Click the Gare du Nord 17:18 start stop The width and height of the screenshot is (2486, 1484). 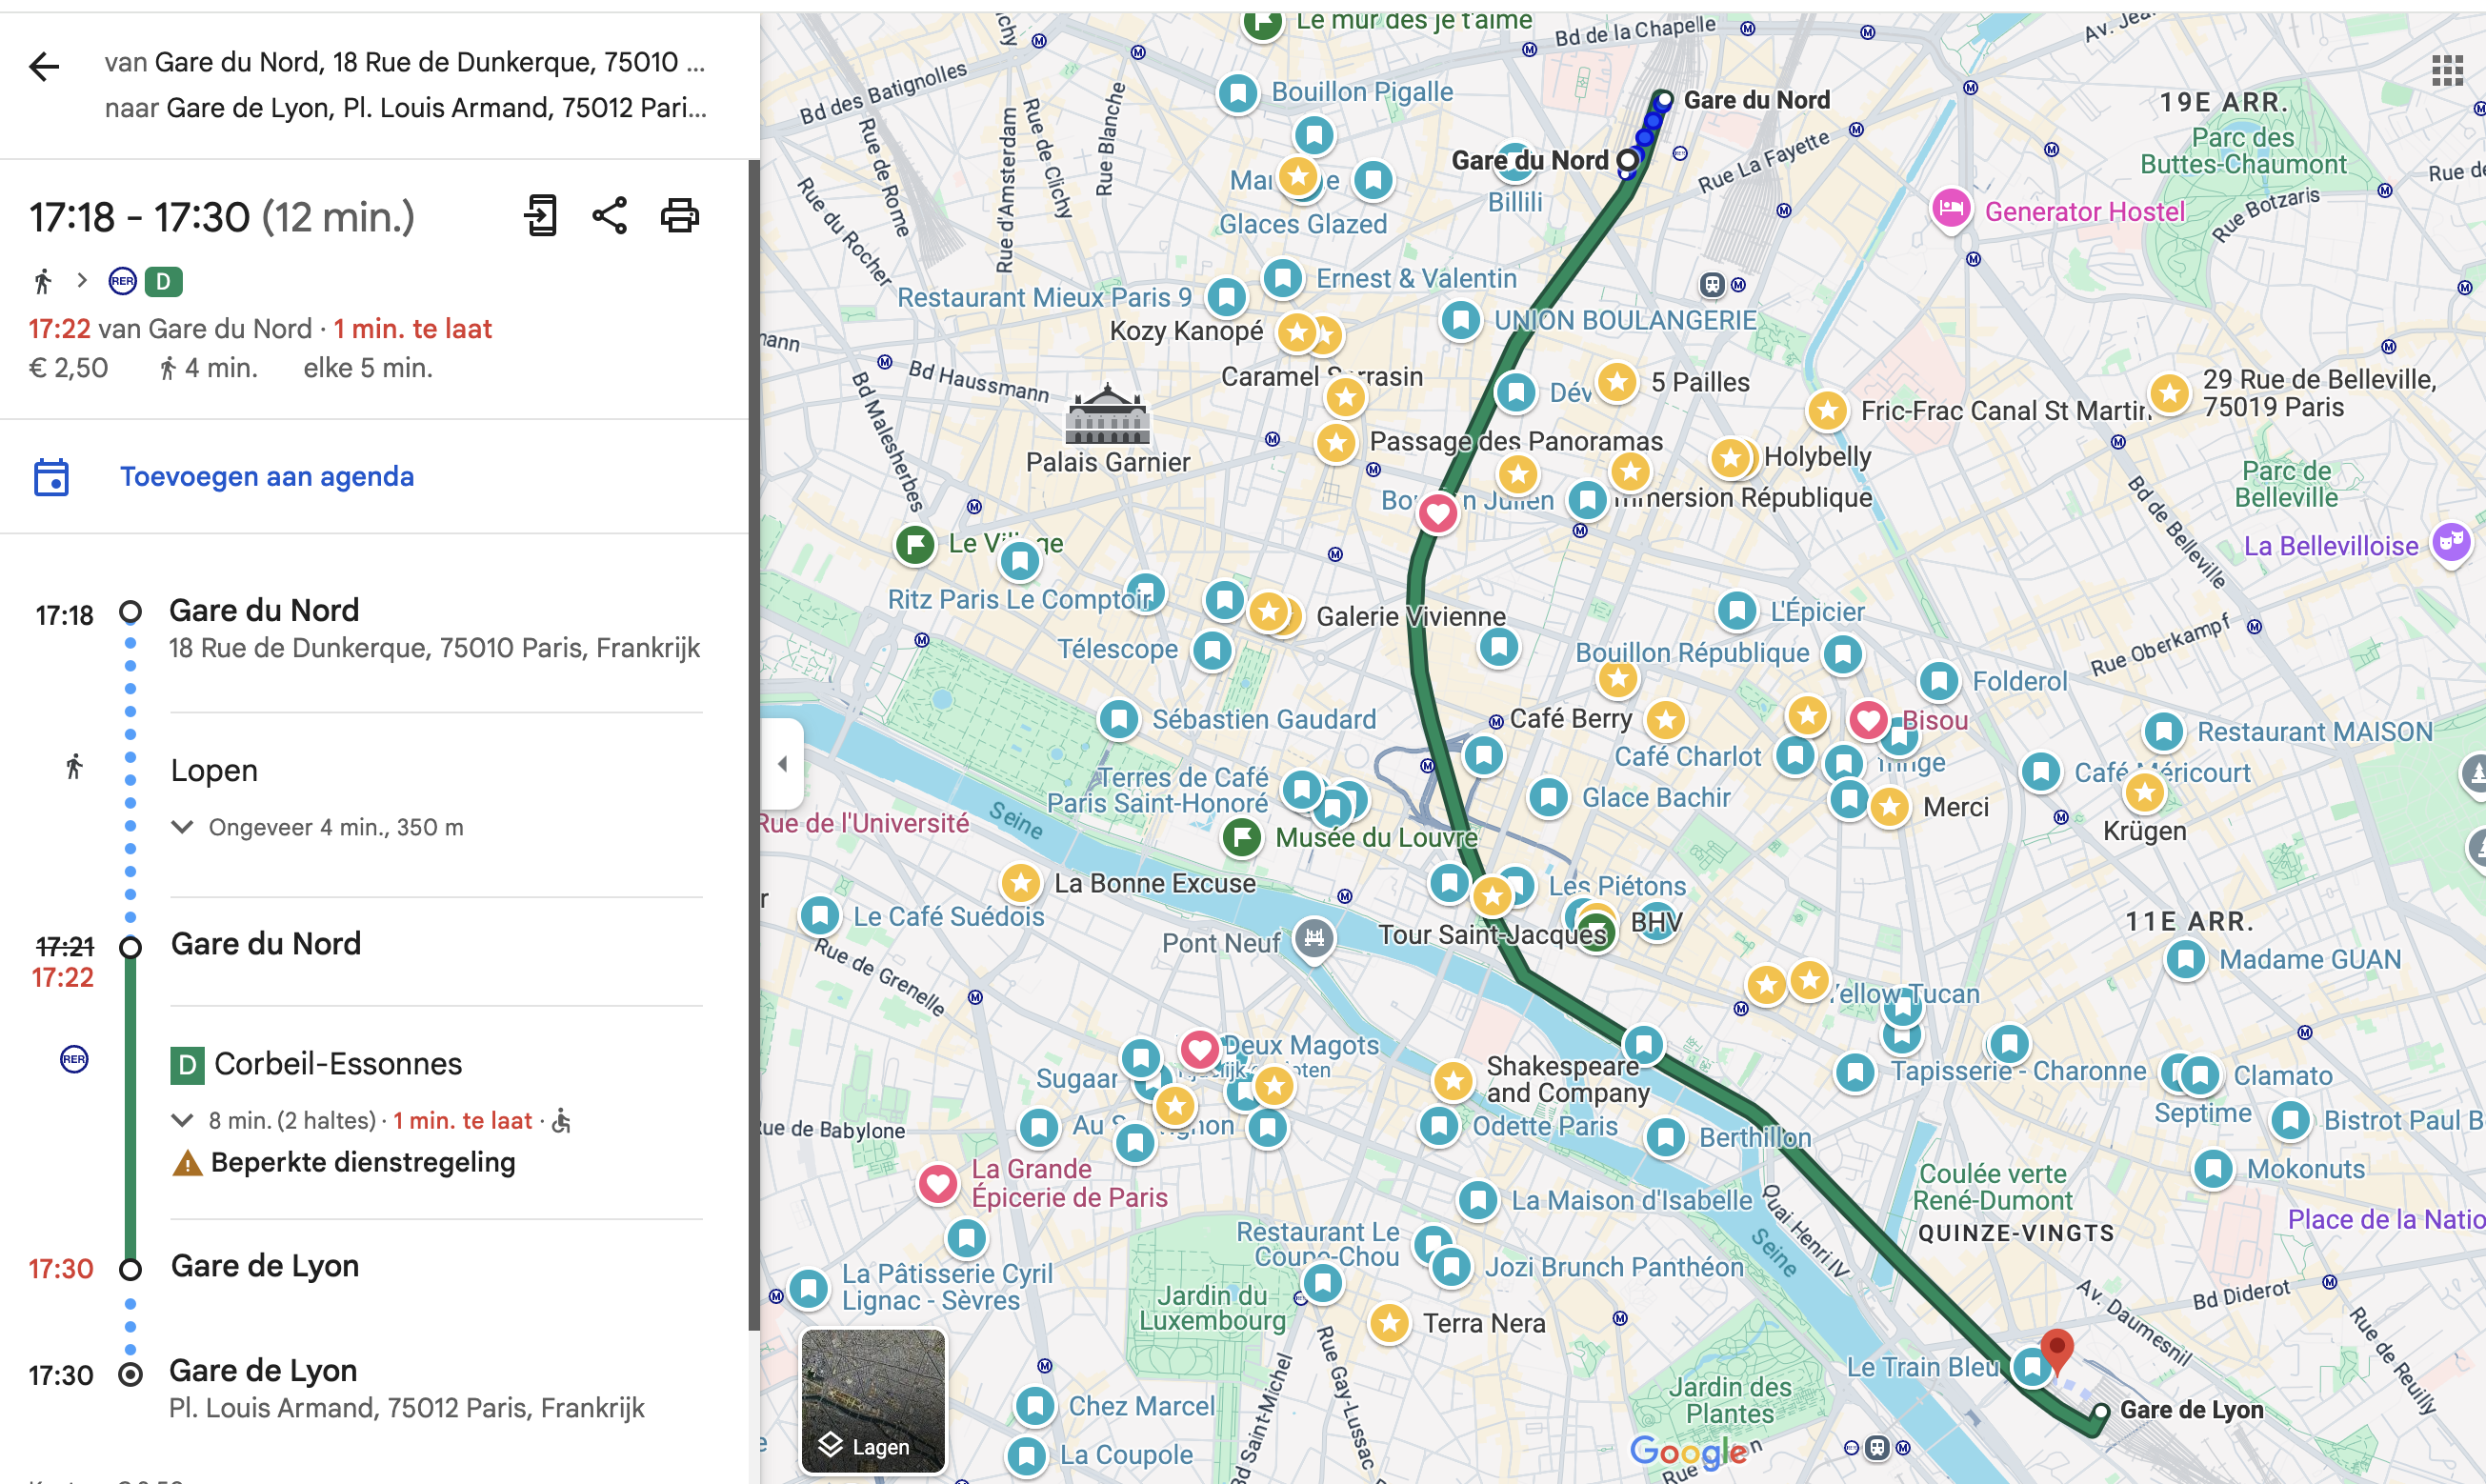pos(265,610)
